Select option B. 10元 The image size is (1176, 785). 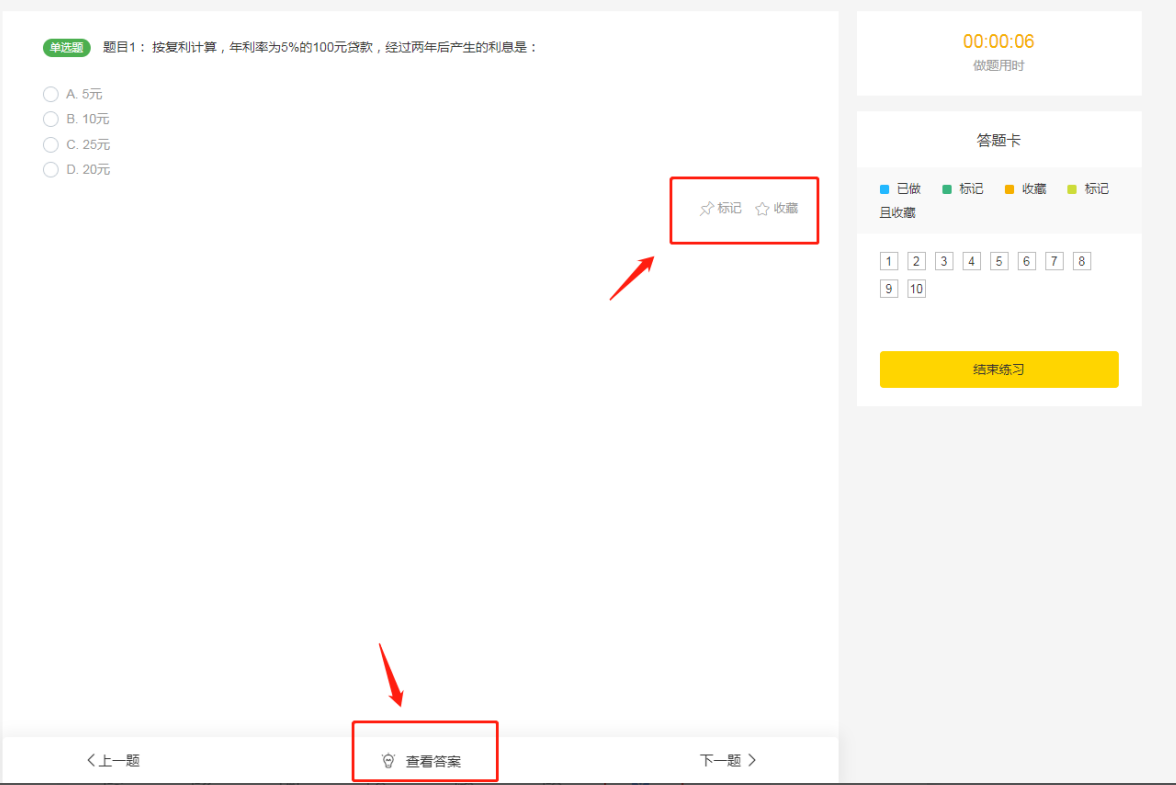[x=51, y=119]
